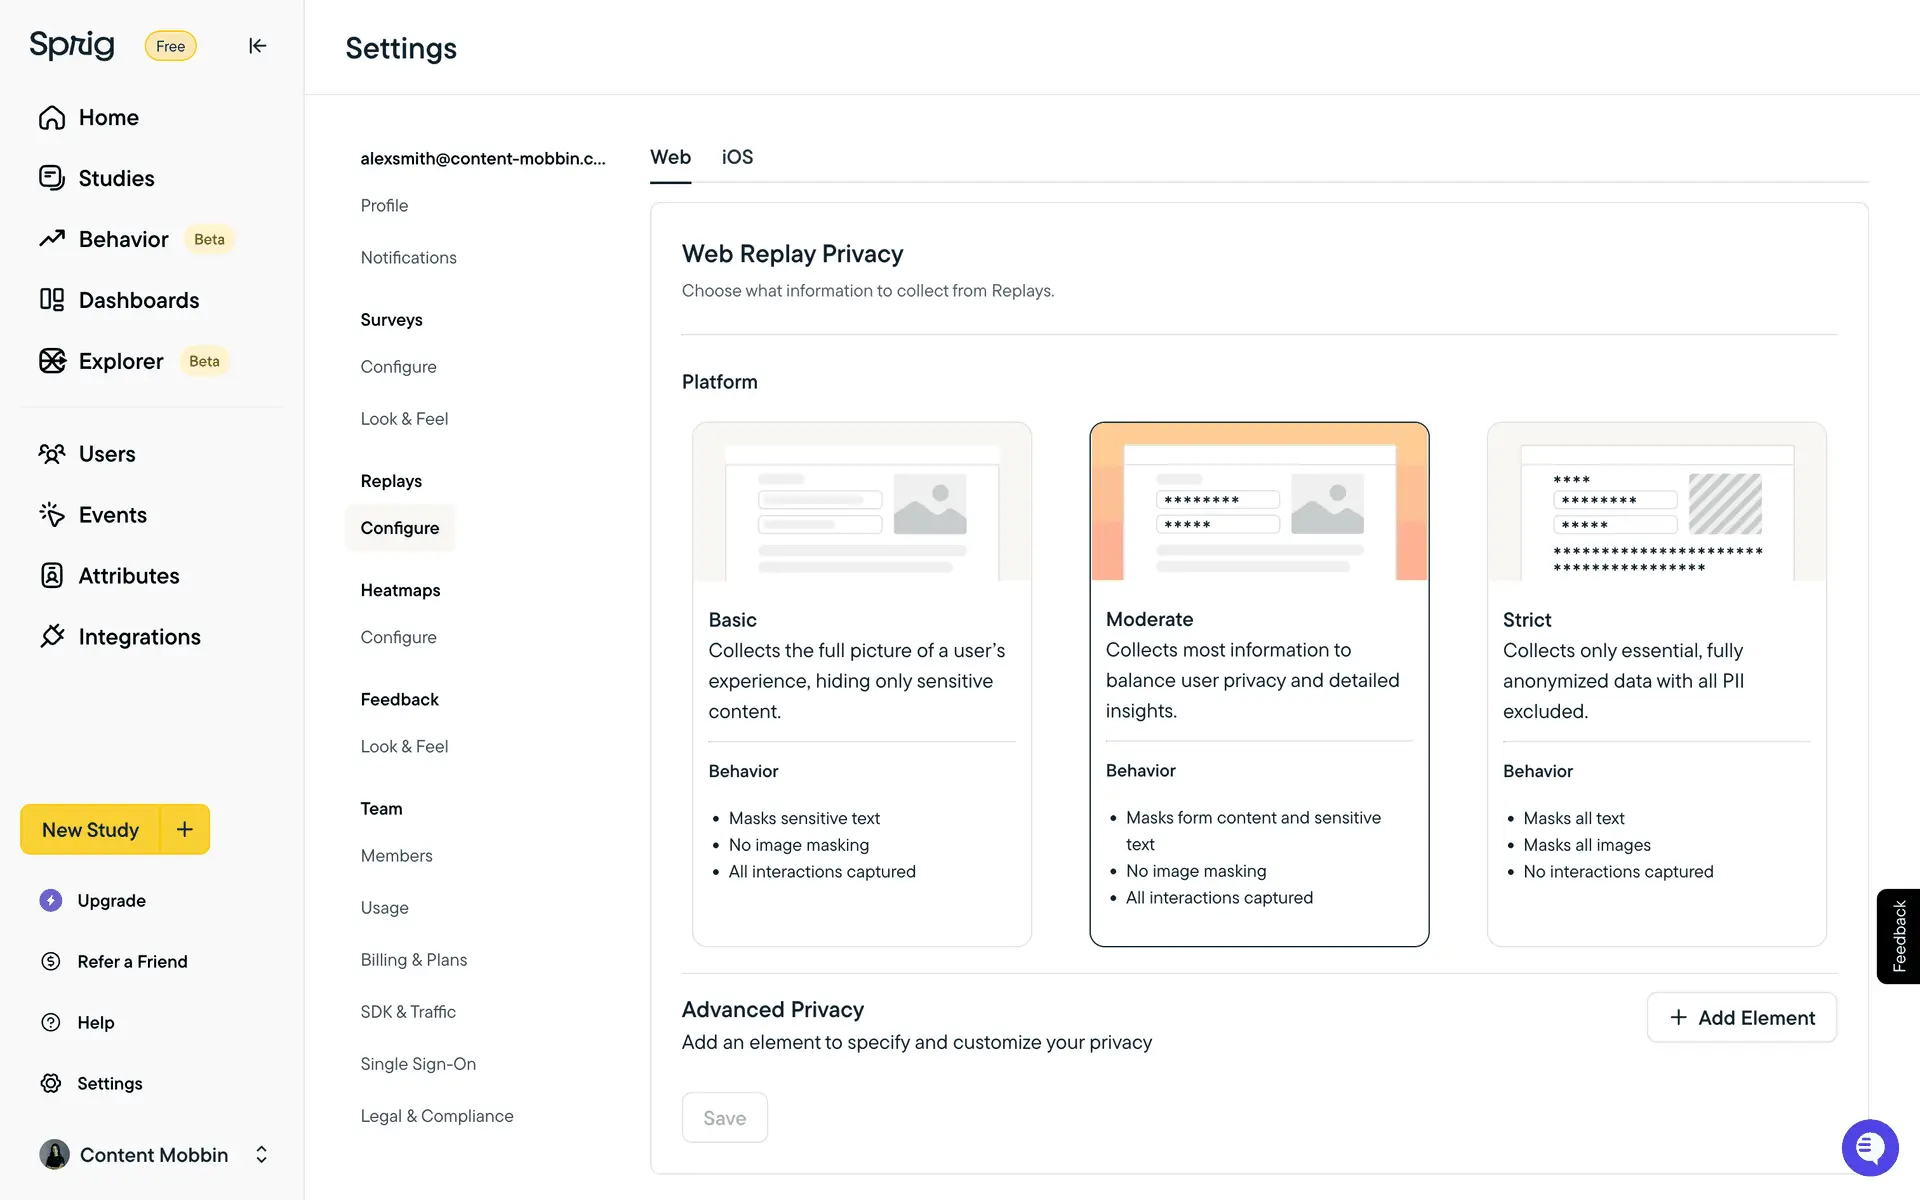Select the Basic privacy level card

click(861, 684)
